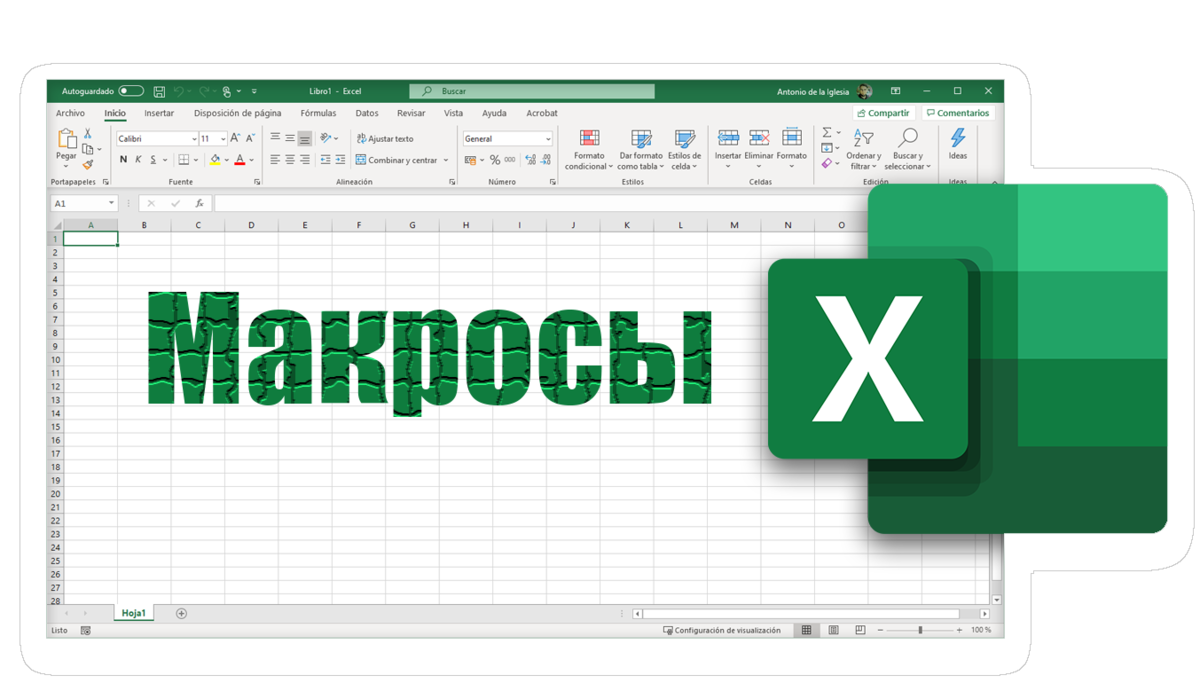Open Dar formato como tabla
This screenshot has height=699, width=1200.
[641, 150]
